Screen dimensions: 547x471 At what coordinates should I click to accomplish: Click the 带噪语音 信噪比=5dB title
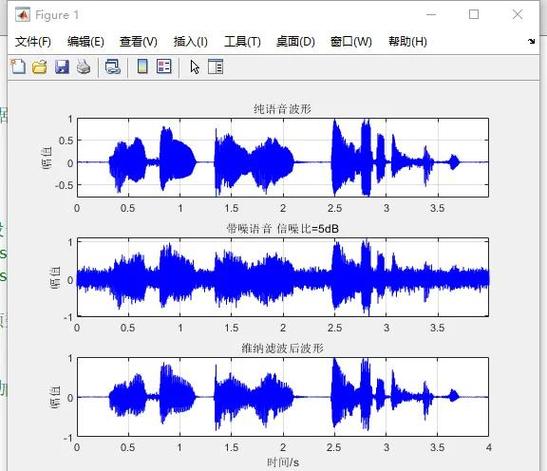(283, 229)
